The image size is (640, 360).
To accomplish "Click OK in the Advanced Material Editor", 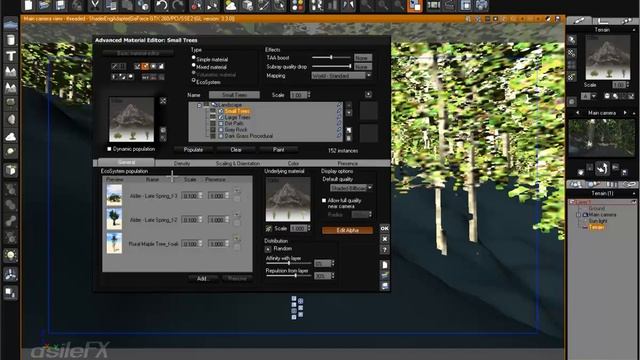I will pyautogui.click(x=384, y=228).
